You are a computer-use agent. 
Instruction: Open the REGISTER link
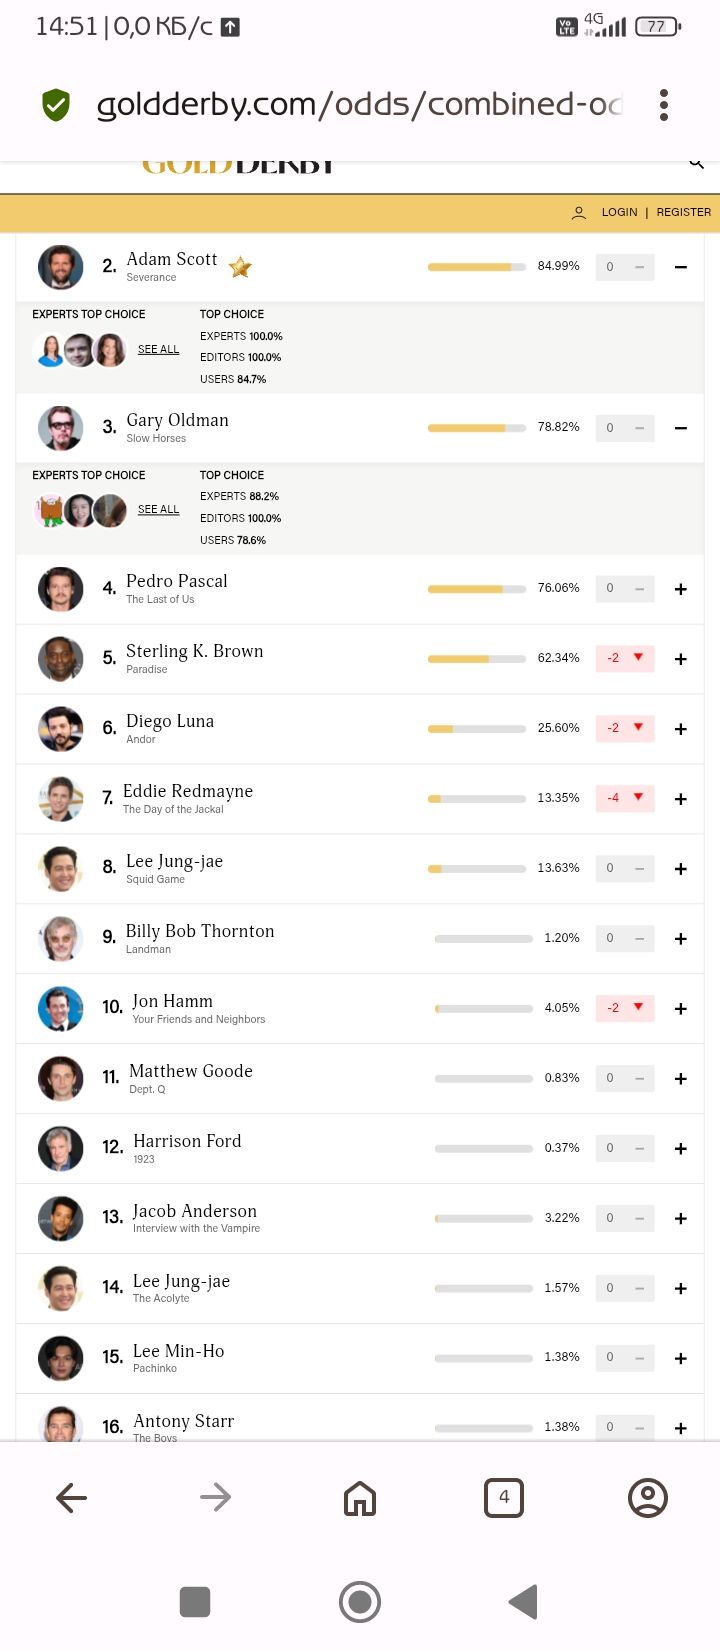pyautogui.click(x=684, y=212)
